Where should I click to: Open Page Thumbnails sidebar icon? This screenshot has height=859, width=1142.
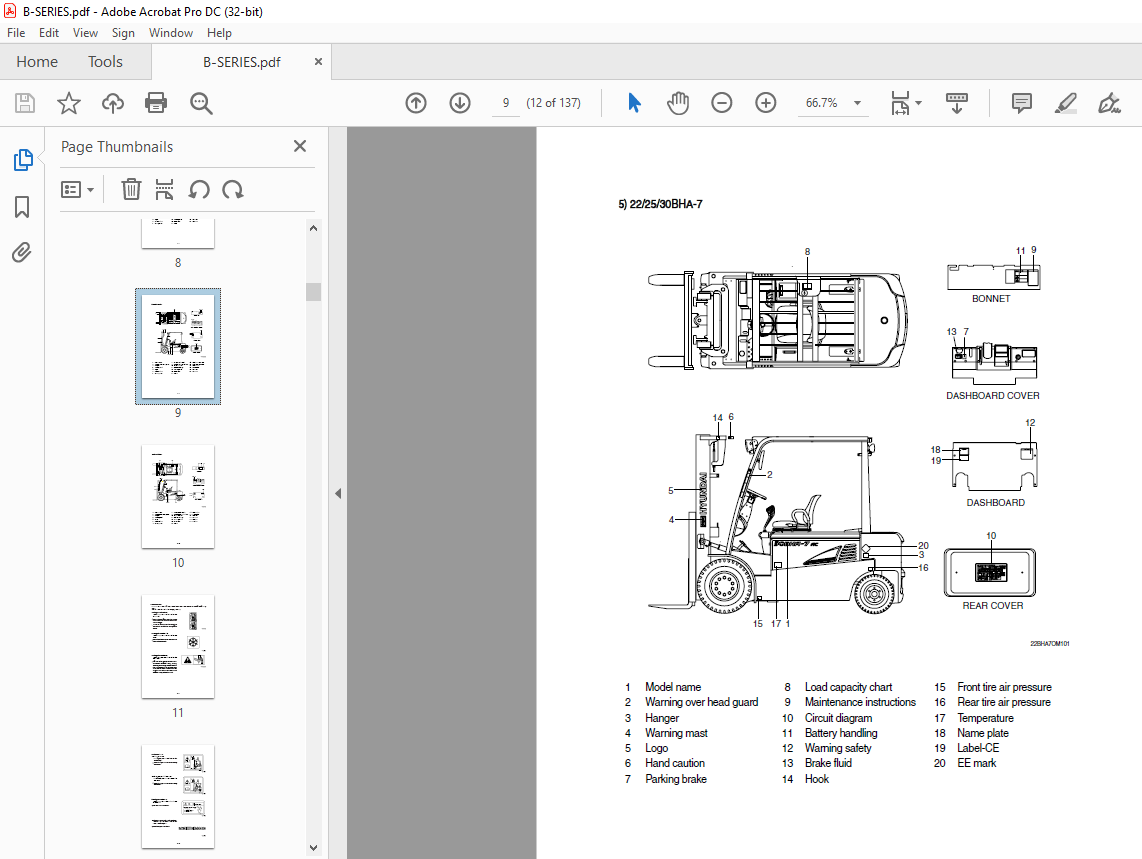(23, 160)
